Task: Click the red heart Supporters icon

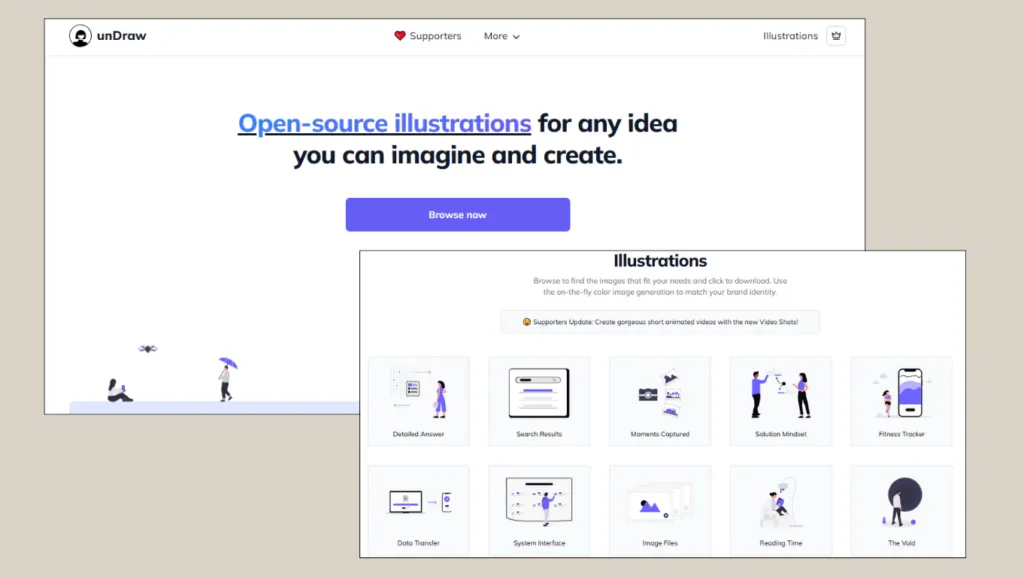Action: pos(400,36)
